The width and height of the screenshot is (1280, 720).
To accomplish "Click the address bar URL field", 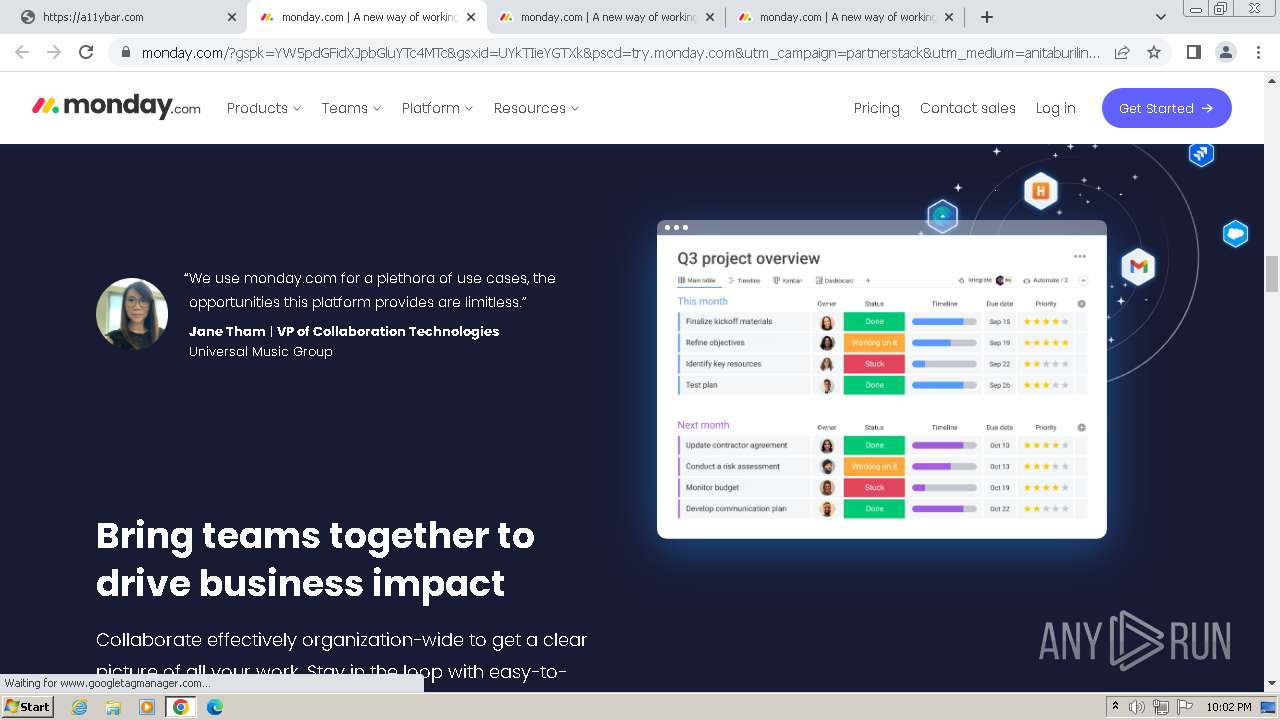I will point(620,52).
